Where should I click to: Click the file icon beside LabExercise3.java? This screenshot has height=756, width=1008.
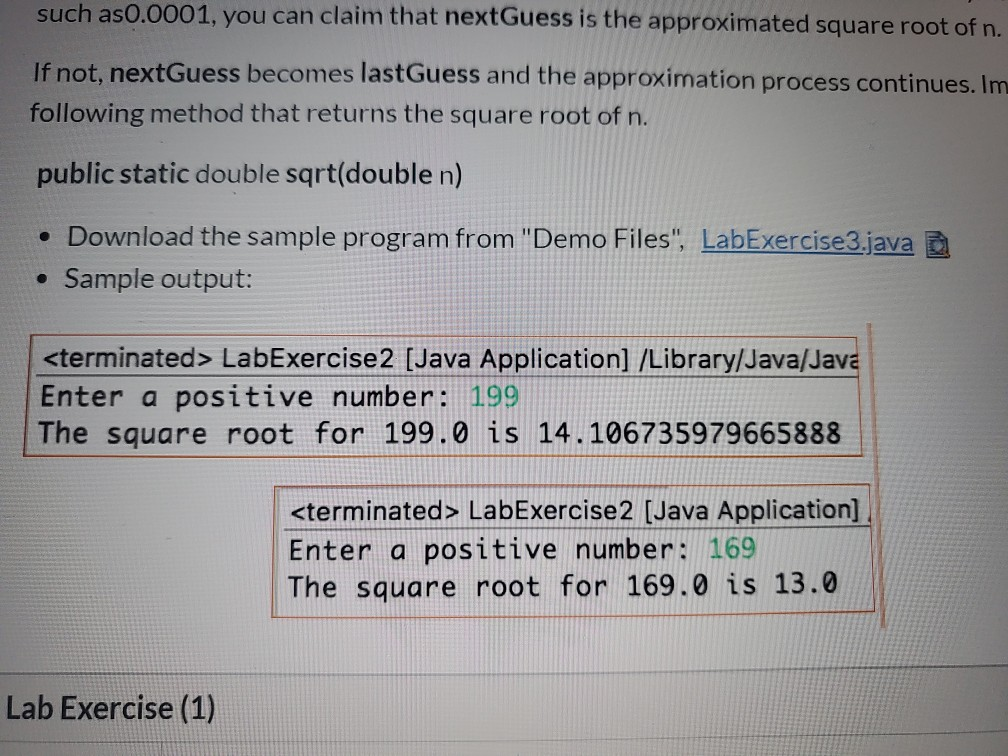point(937,245)
